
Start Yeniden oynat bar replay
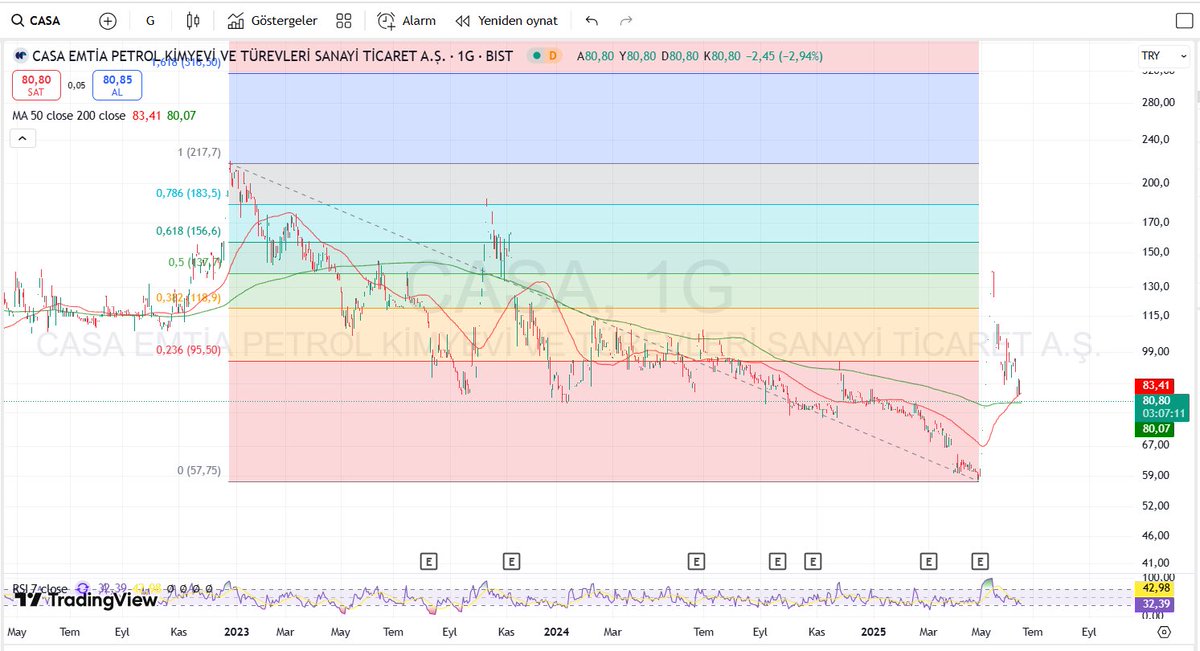[x=506, y=20]
